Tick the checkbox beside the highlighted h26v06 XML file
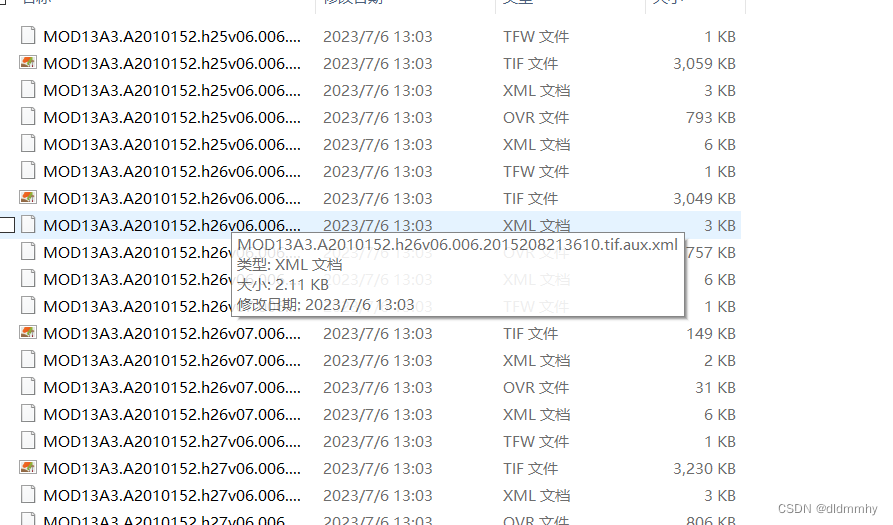Image resolution: width=893 pixels, height=525 pixels. pyautogui.click(x=7, y=225)
